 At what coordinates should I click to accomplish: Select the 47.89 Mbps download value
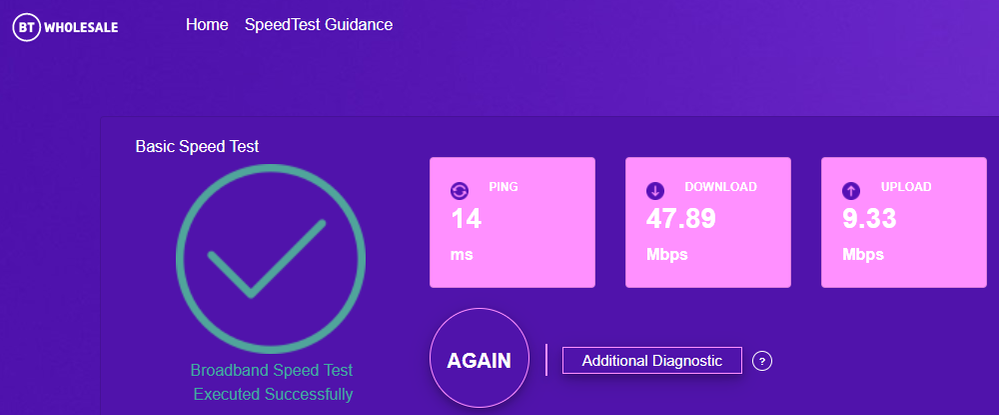[x=681, y=218]
